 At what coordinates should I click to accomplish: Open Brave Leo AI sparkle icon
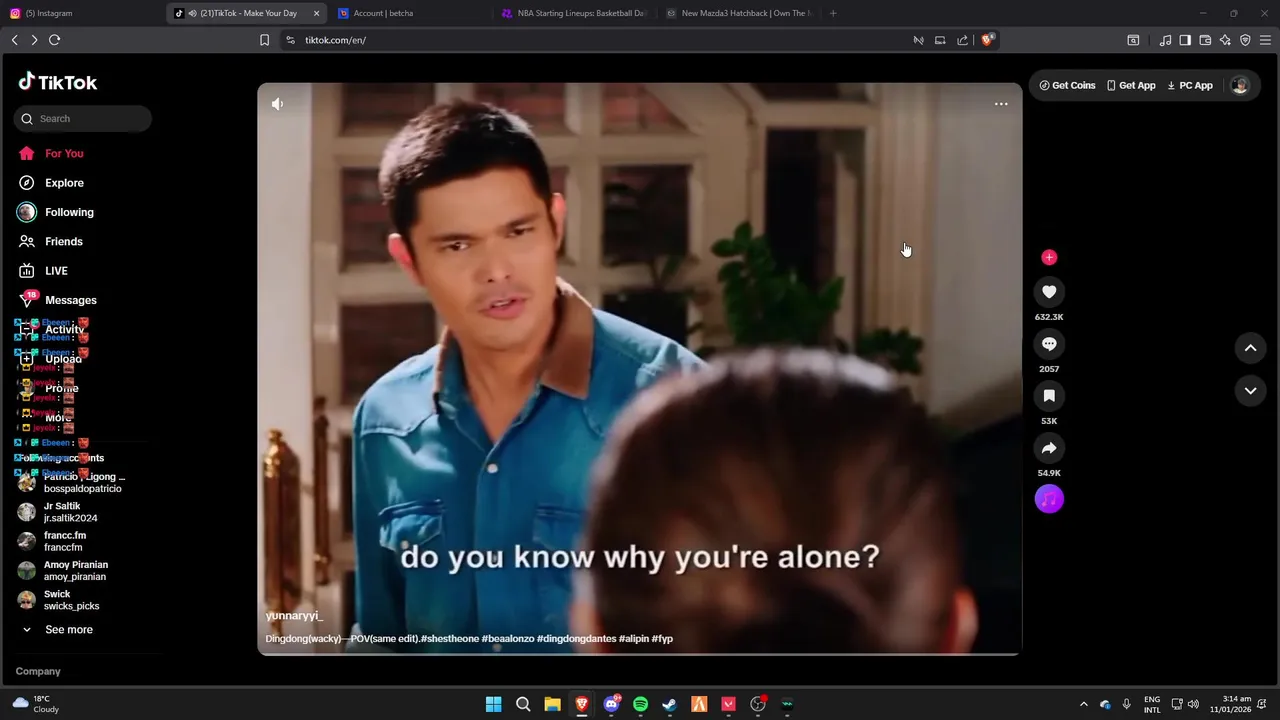click(1225, 40)
